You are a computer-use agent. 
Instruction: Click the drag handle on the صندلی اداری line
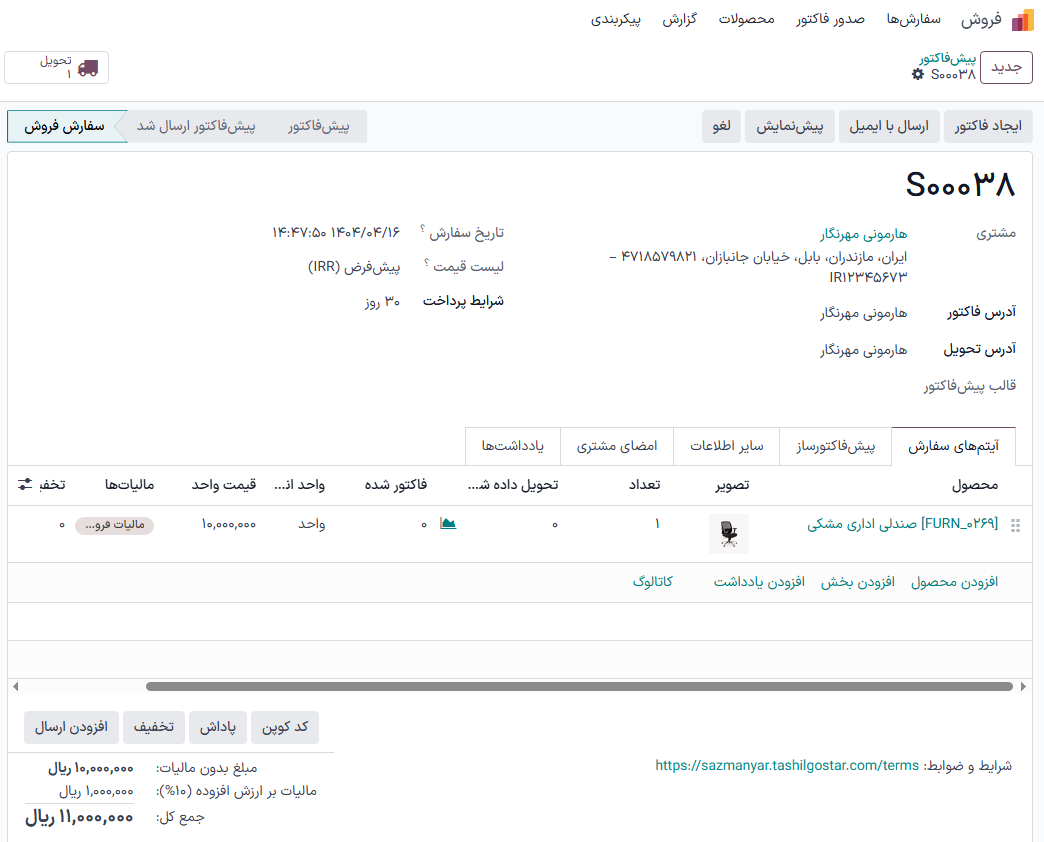coord(1015,527)
